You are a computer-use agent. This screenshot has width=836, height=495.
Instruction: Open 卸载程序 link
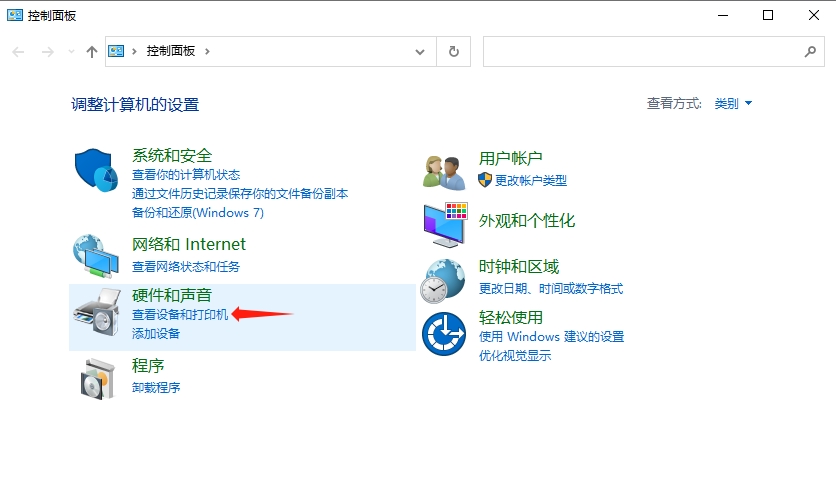(x=156, y=387)
